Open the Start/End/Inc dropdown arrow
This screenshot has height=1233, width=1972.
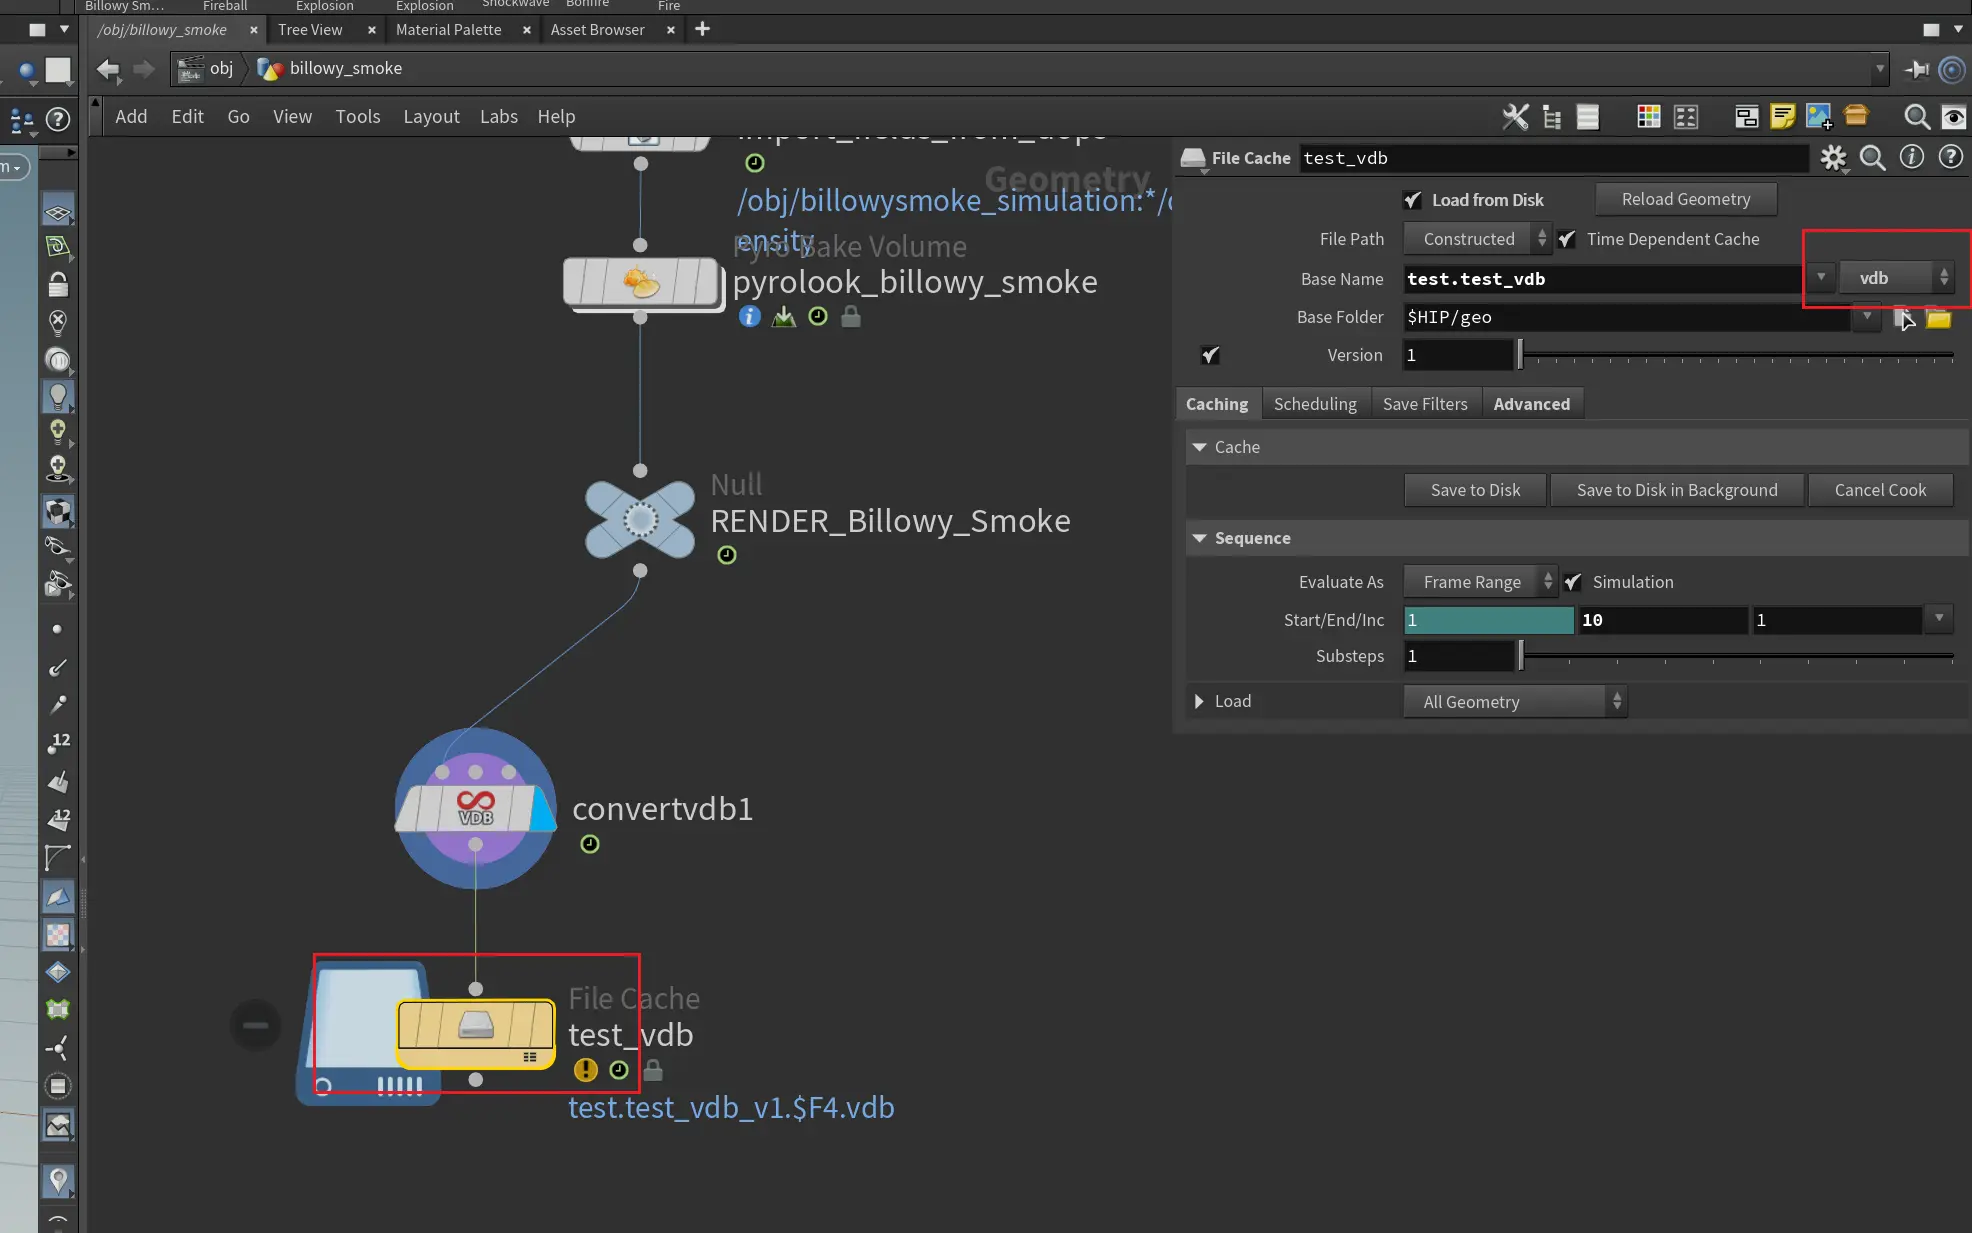click(1939, 619)
